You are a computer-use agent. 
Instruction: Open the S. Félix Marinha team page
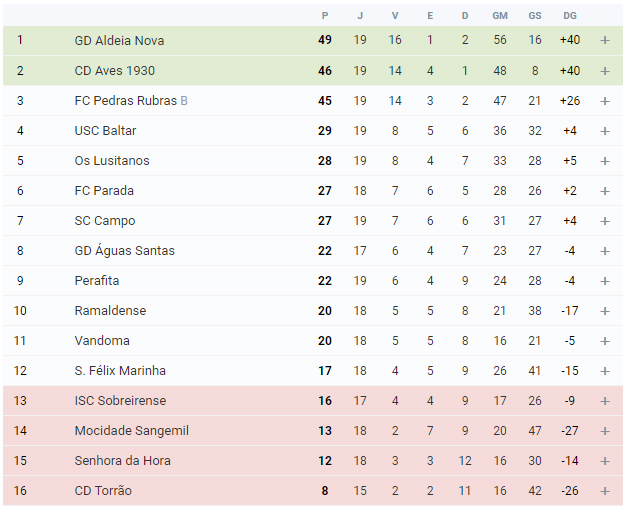point(120,371)
